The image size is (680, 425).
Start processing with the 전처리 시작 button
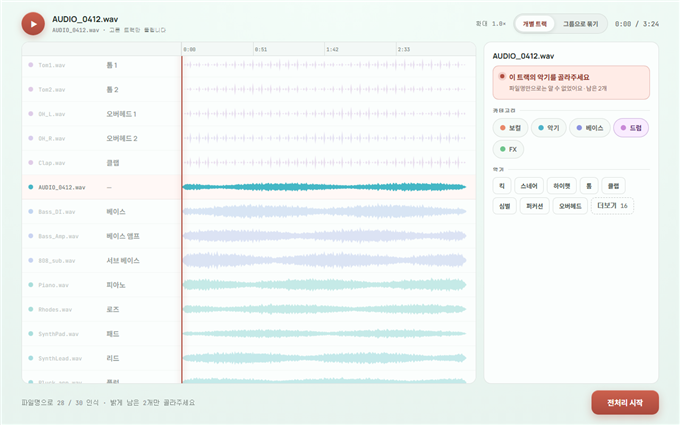click(625, 403)
